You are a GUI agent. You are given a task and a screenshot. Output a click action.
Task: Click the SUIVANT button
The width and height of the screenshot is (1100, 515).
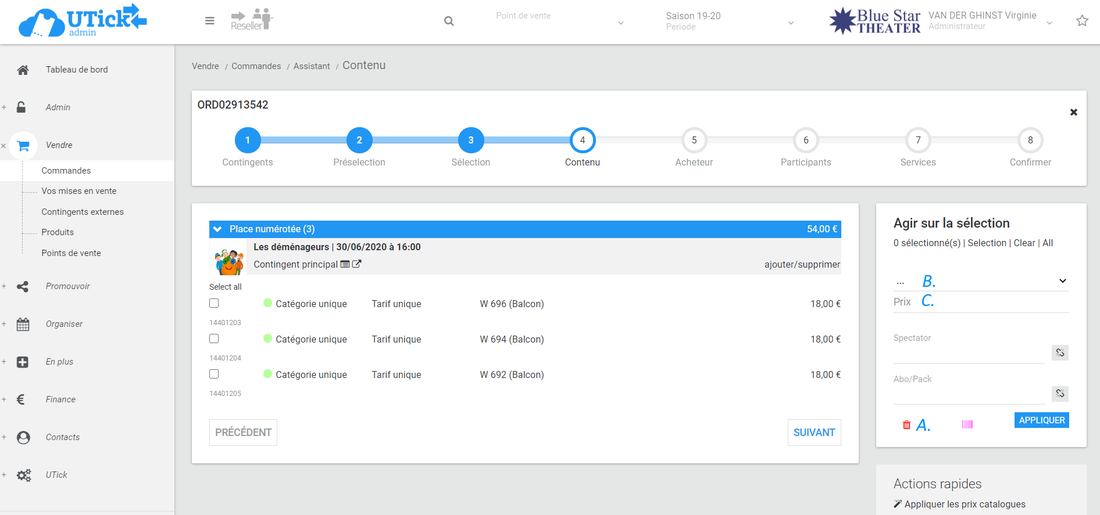pyautogui.click(x=814, y=432)
